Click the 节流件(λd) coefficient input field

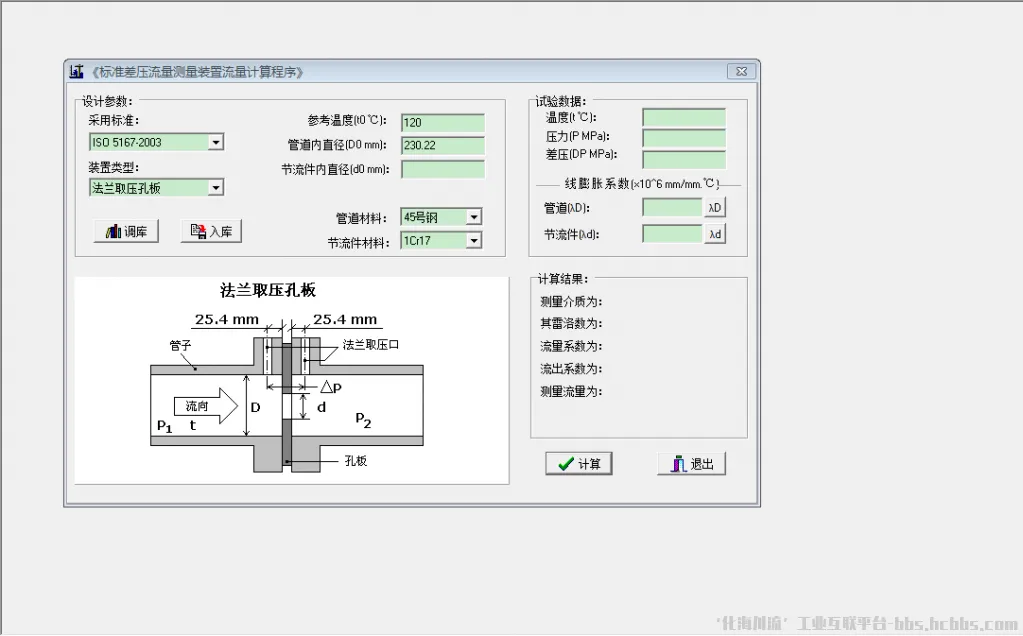[672, 234]
